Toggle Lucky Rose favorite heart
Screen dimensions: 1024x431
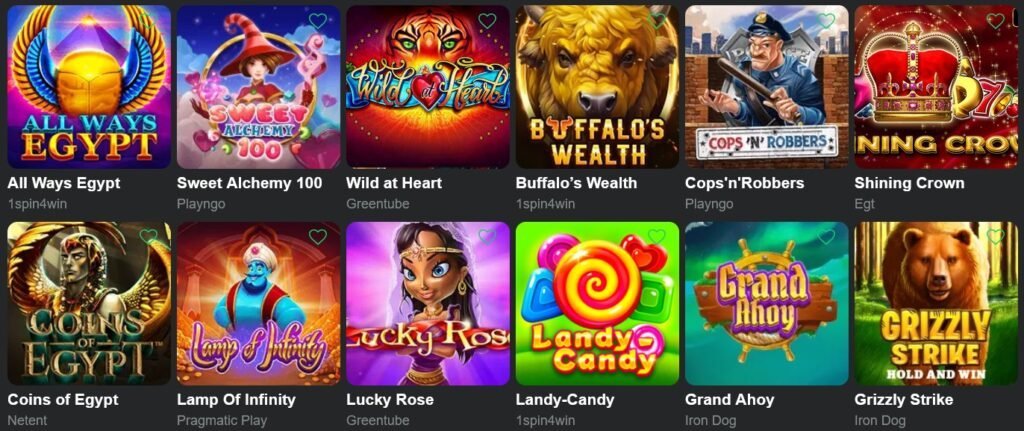tap(487, 236)
